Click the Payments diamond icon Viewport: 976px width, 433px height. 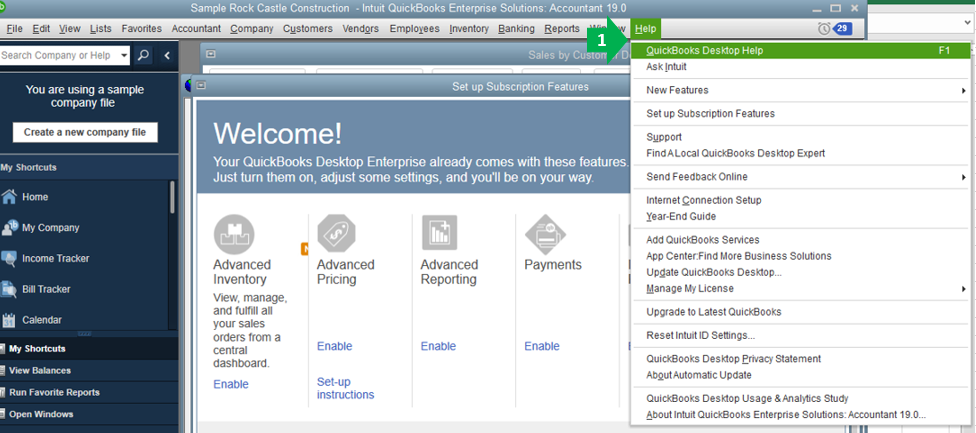click(545, 235)
